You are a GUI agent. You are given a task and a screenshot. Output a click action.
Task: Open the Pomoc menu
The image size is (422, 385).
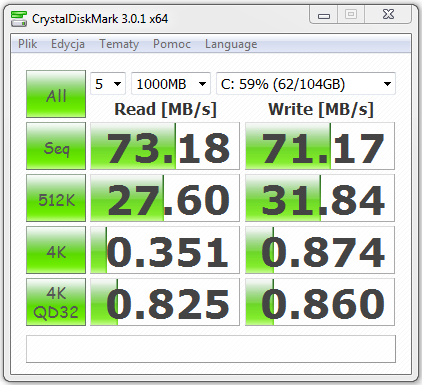(x=172, y=44)
